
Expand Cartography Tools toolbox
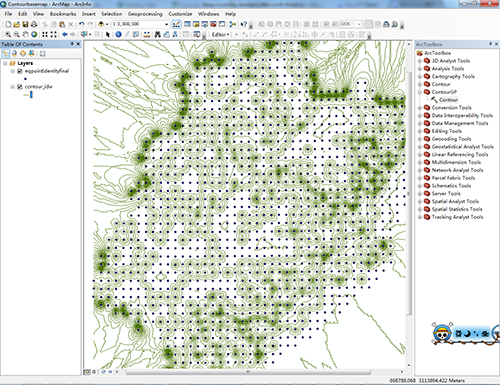[x=420, y=76]
